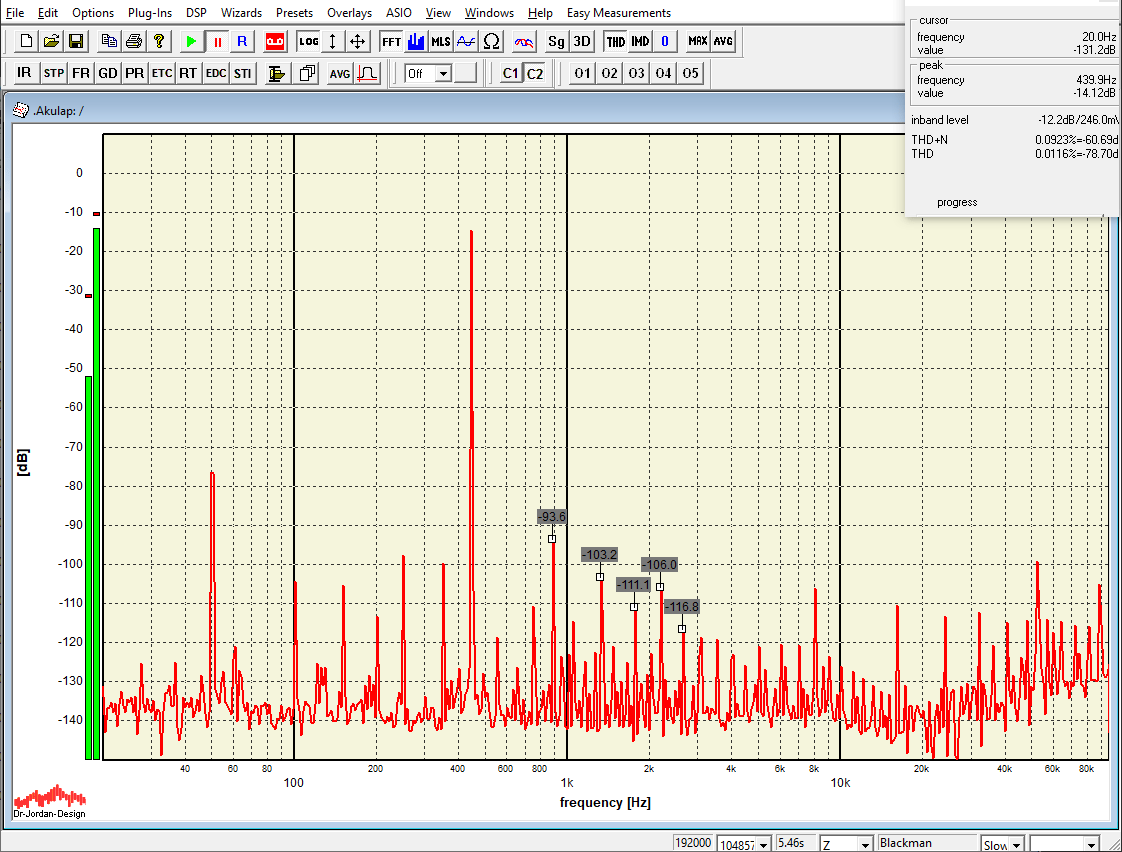
Task: Click the blue R repeat button
Action: pyautogui.click(x=242, y=41)
